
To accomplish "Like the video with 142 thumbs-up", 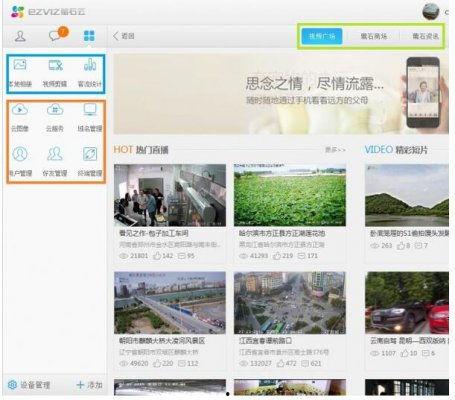I will (157, 256).
